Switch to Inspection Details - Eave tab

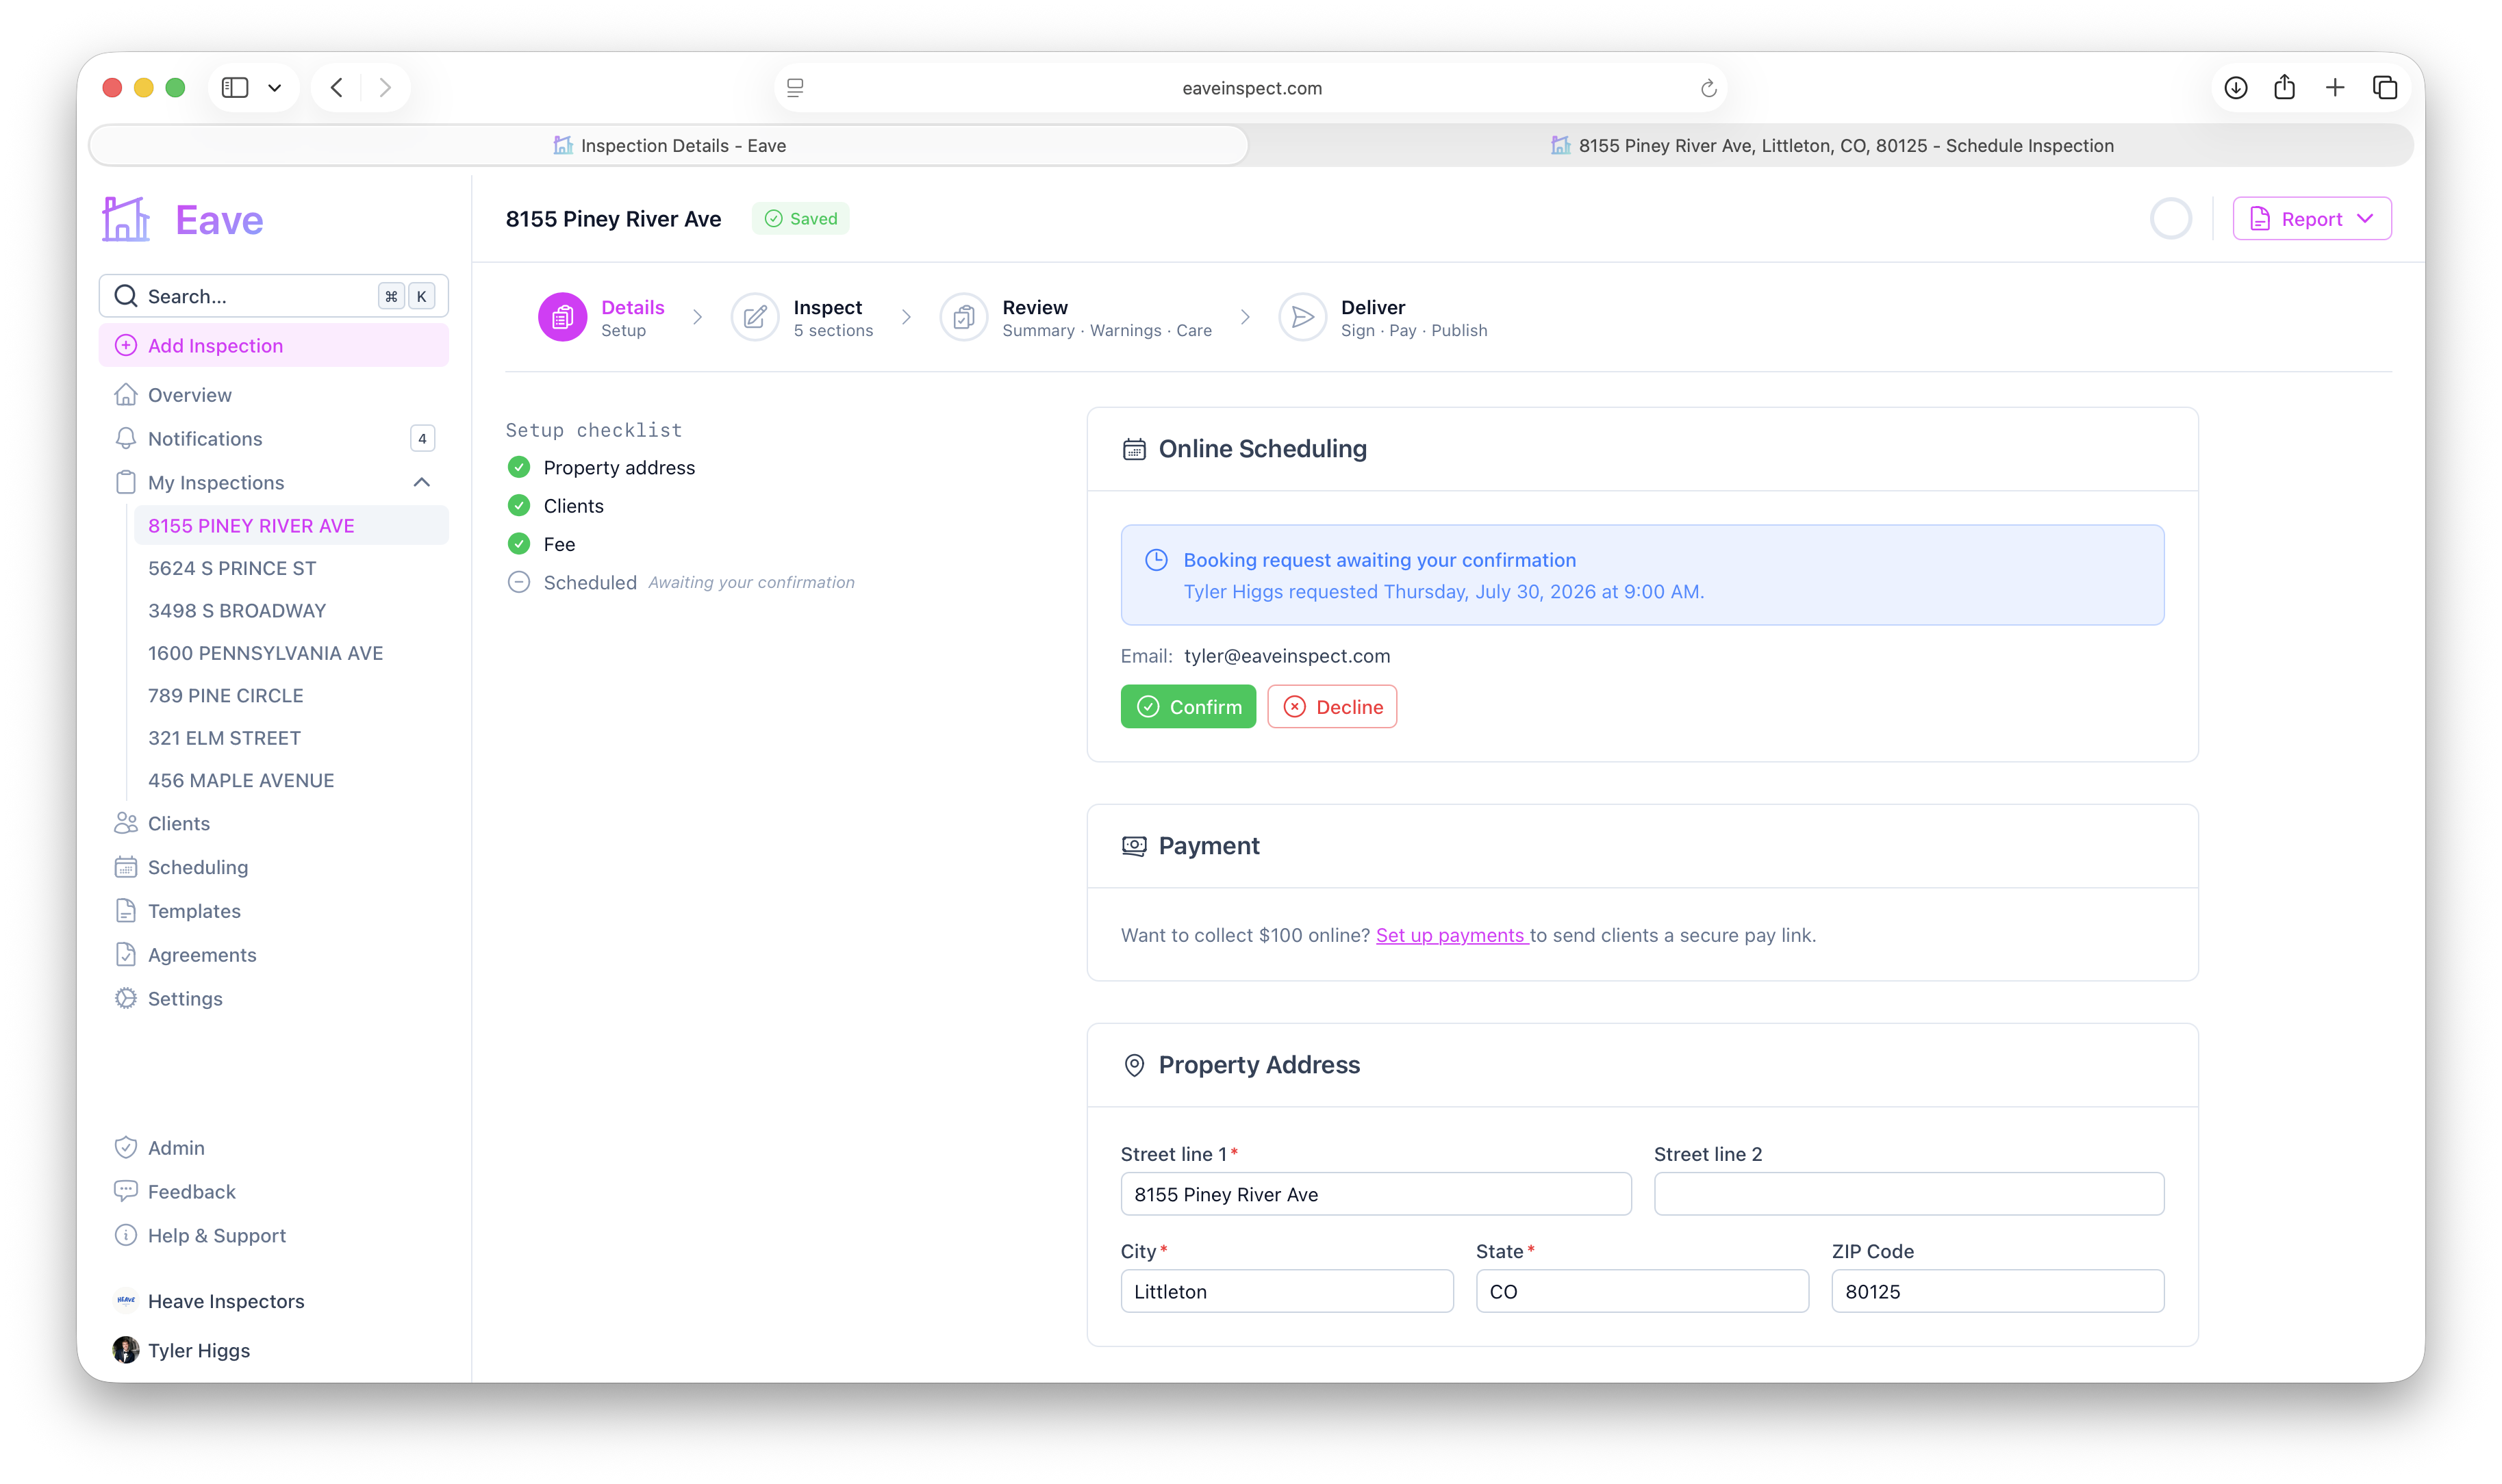click(669, 146)
